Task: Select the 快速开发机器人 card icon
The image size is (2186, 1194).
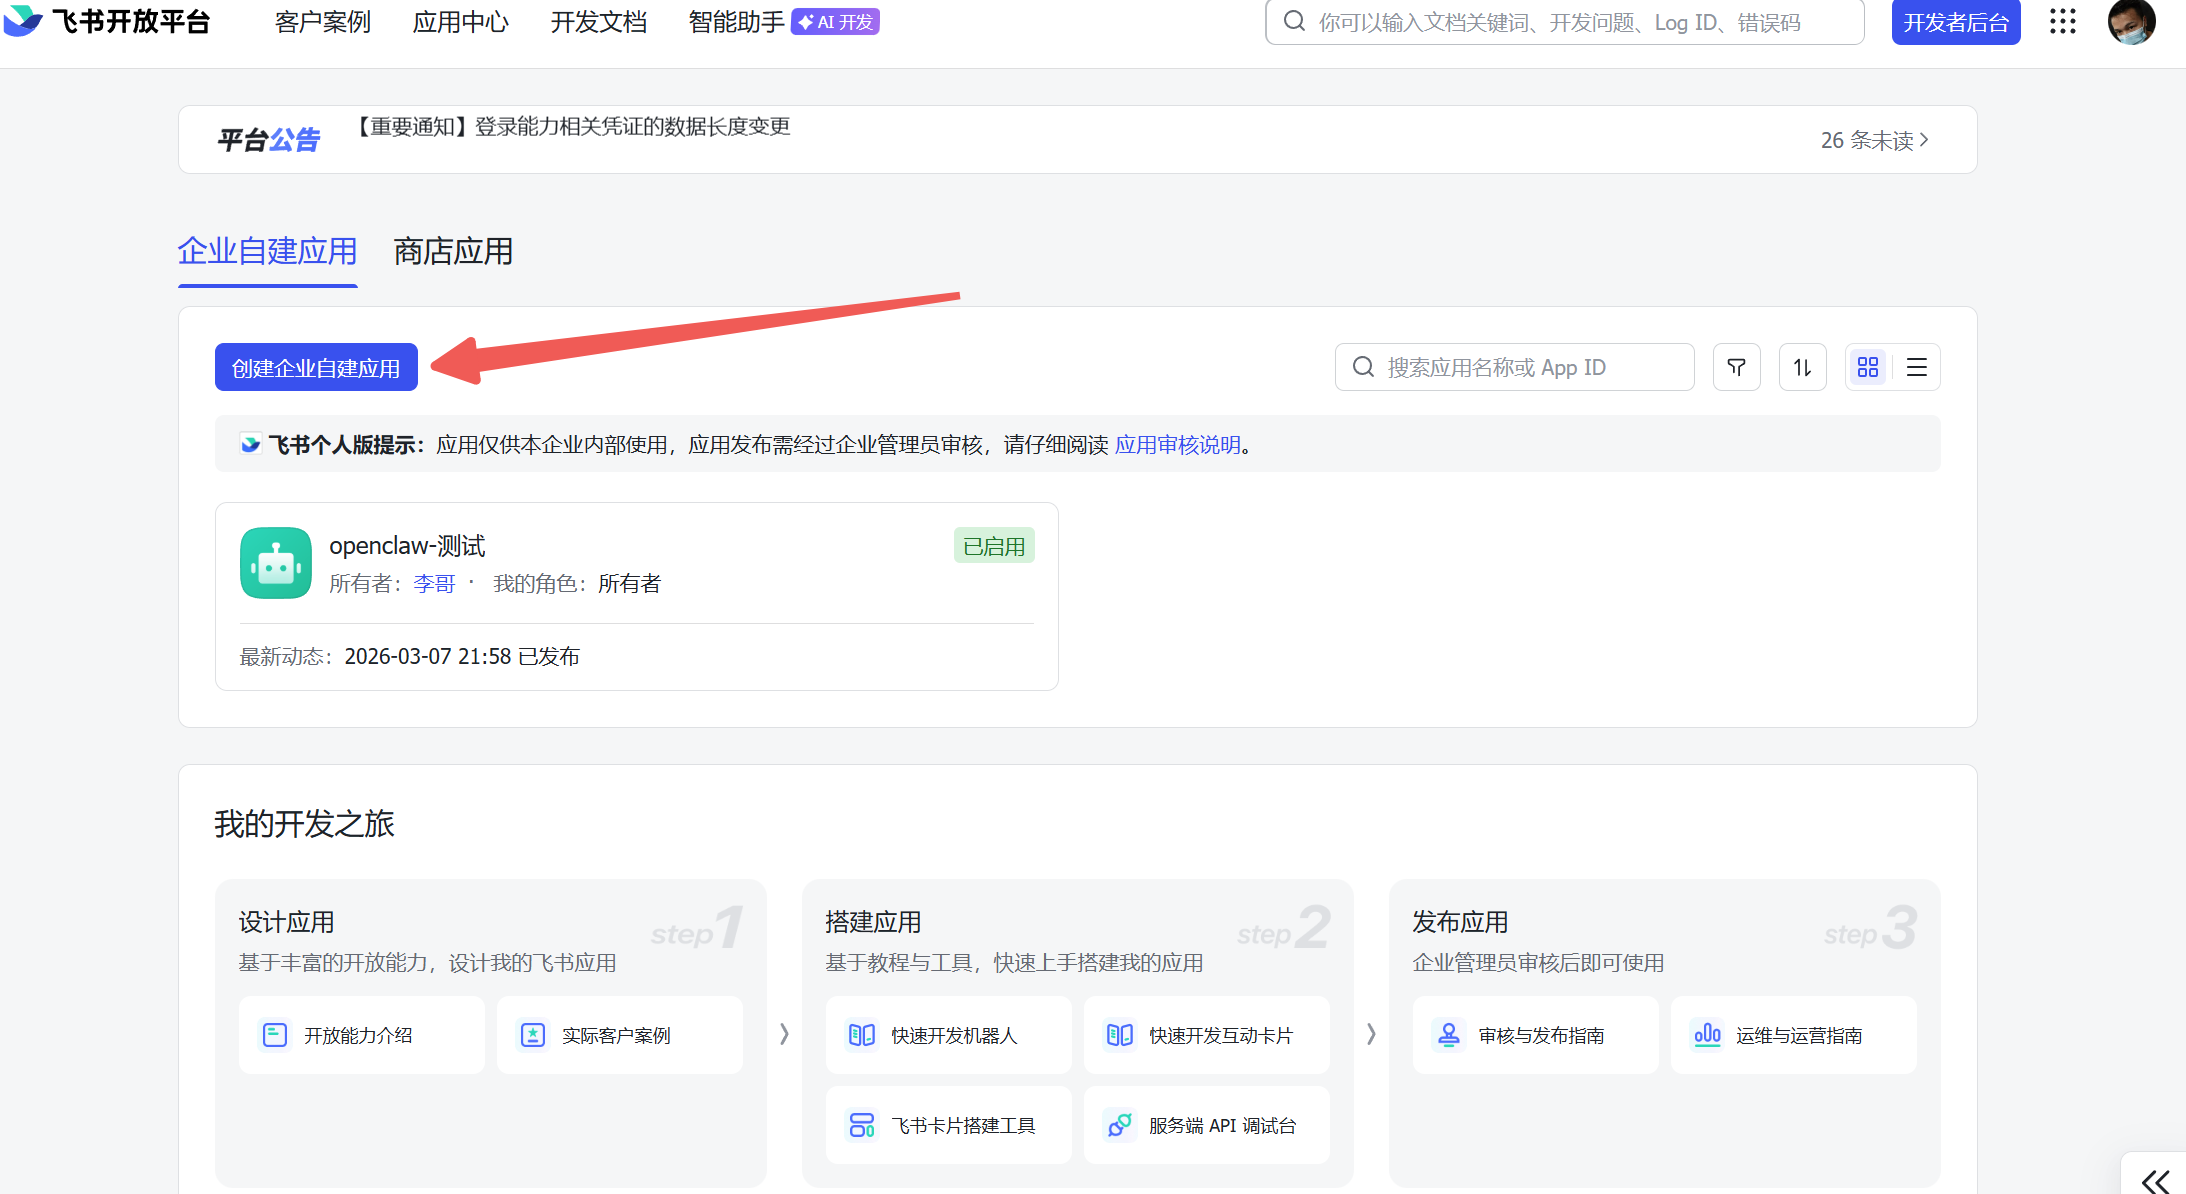Action: point(861,1034)
